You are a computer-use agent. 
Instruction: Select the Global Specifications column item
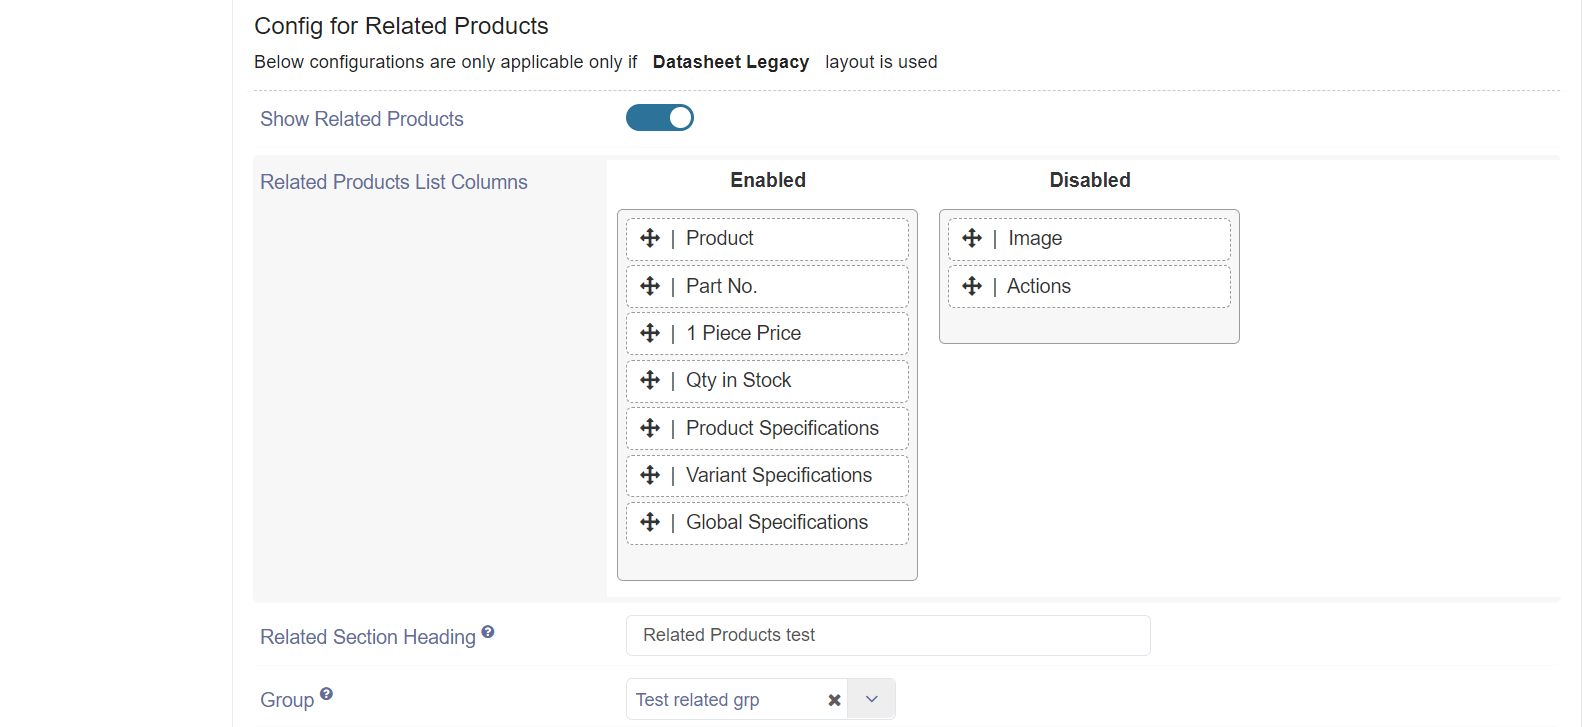(777, 522)
